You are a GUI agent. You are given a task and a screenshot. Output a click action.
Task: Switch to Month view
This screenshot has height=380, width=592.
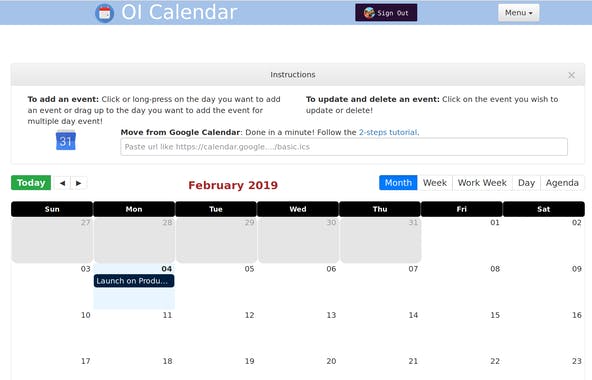pos(398,183)
